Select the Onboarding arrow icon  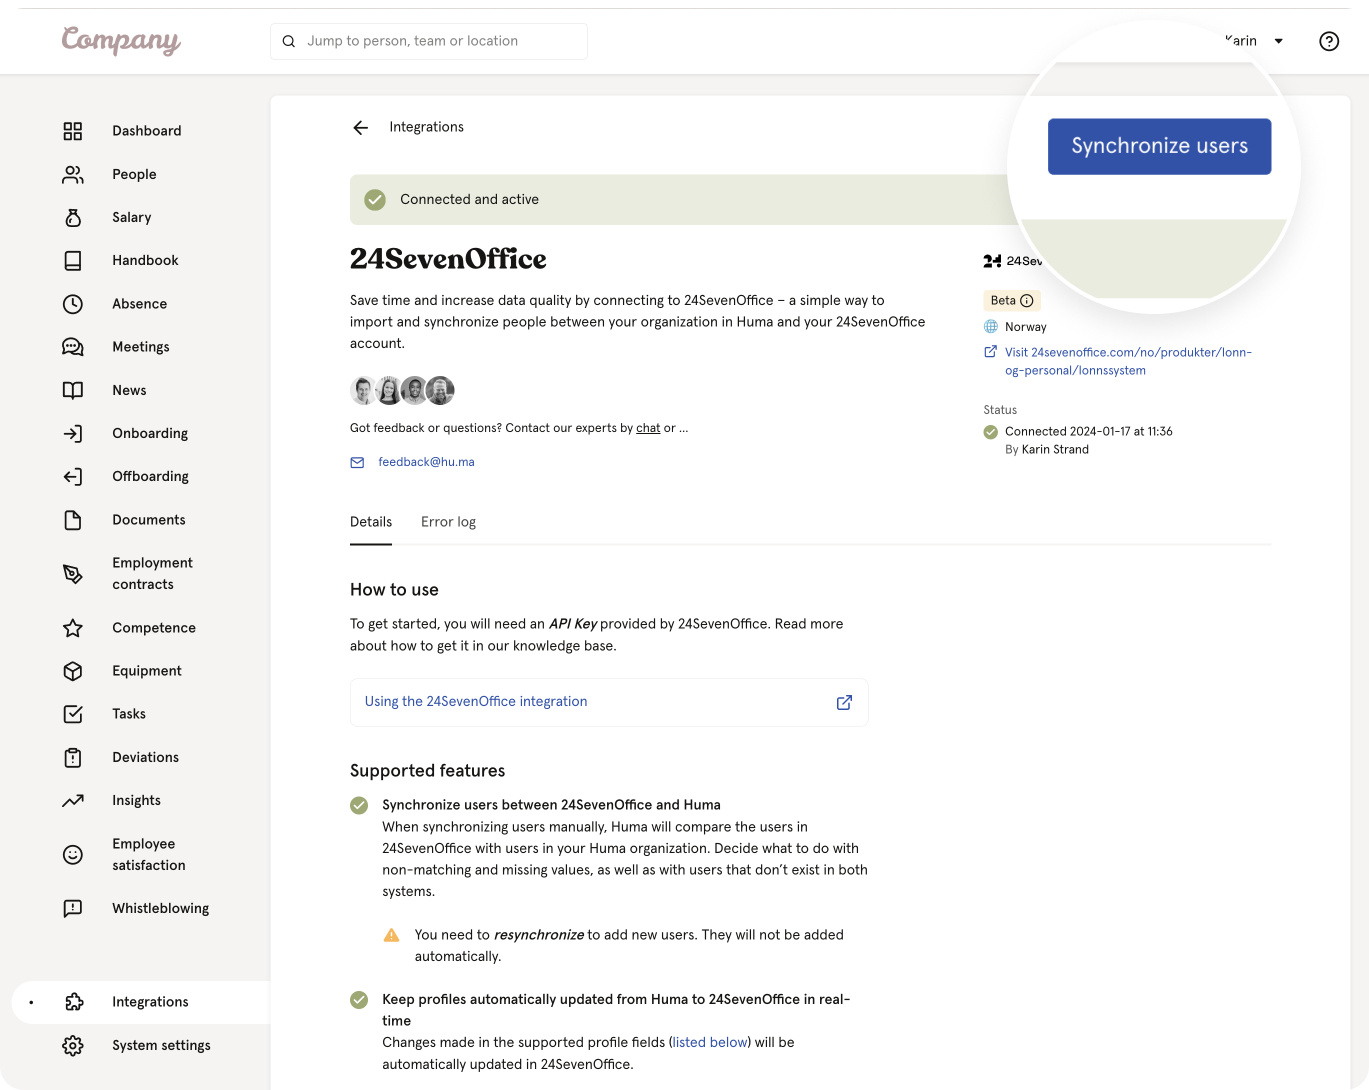point(73,433)
